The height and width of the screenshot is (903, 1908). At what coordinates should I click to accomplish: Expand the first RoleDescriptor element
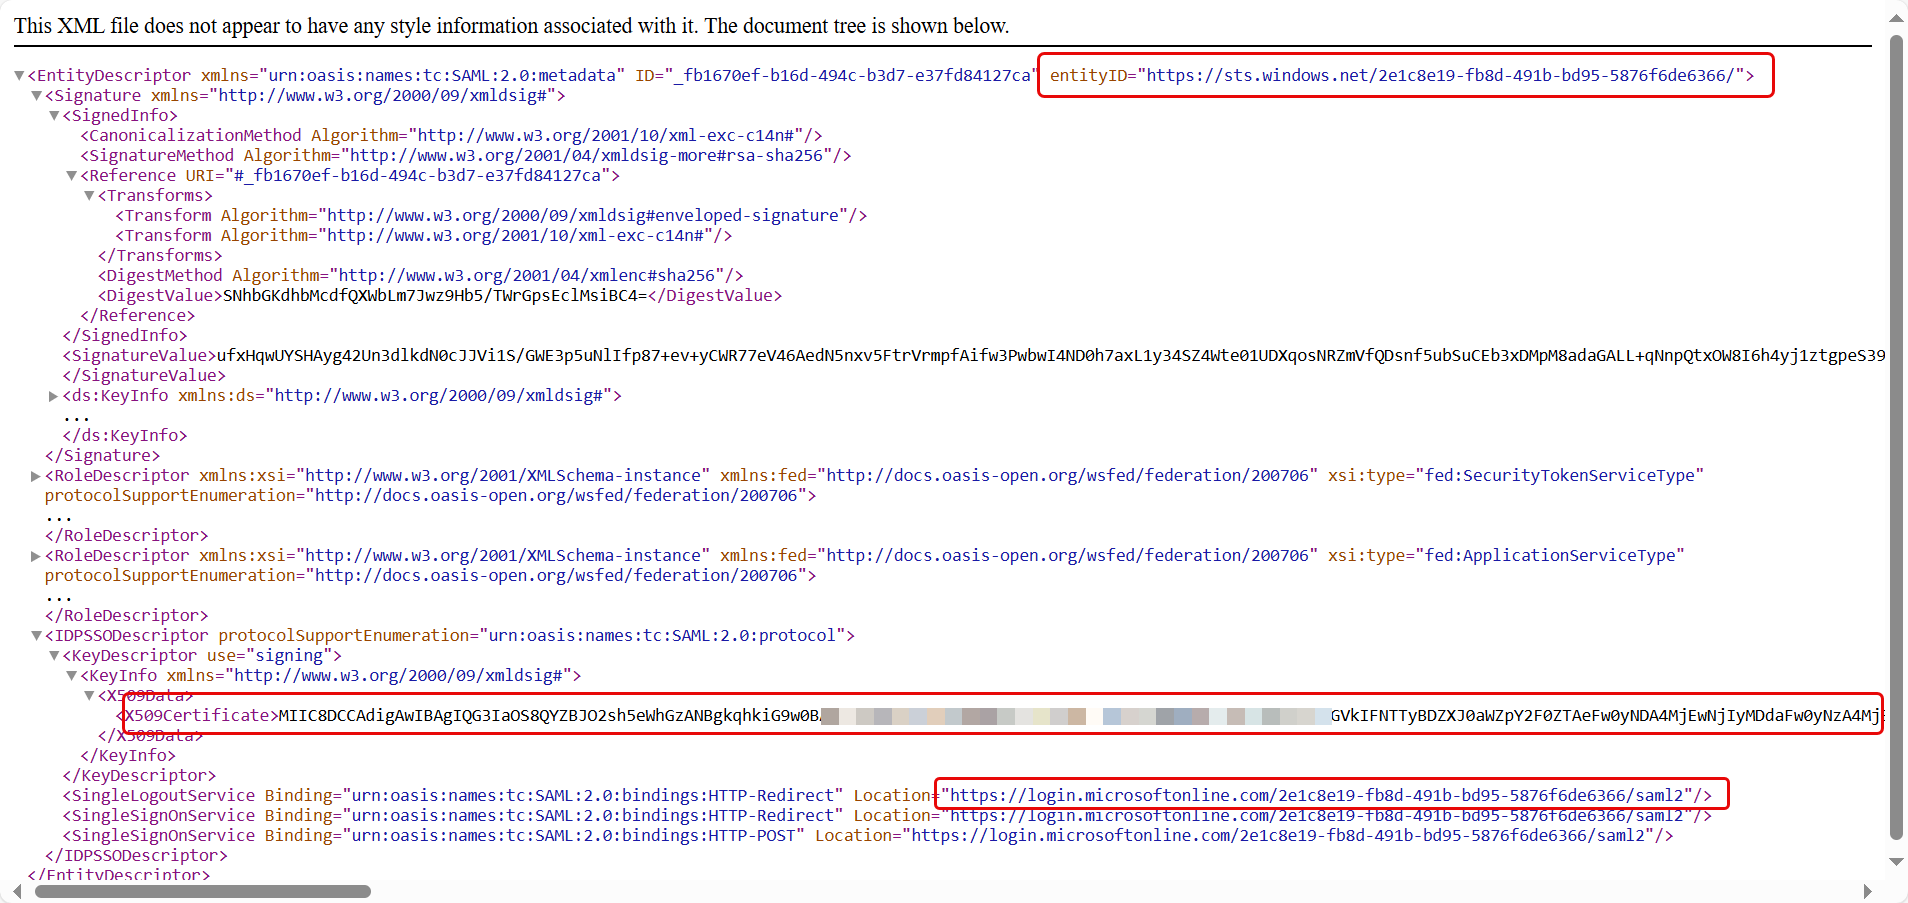(x=36, y=476)
